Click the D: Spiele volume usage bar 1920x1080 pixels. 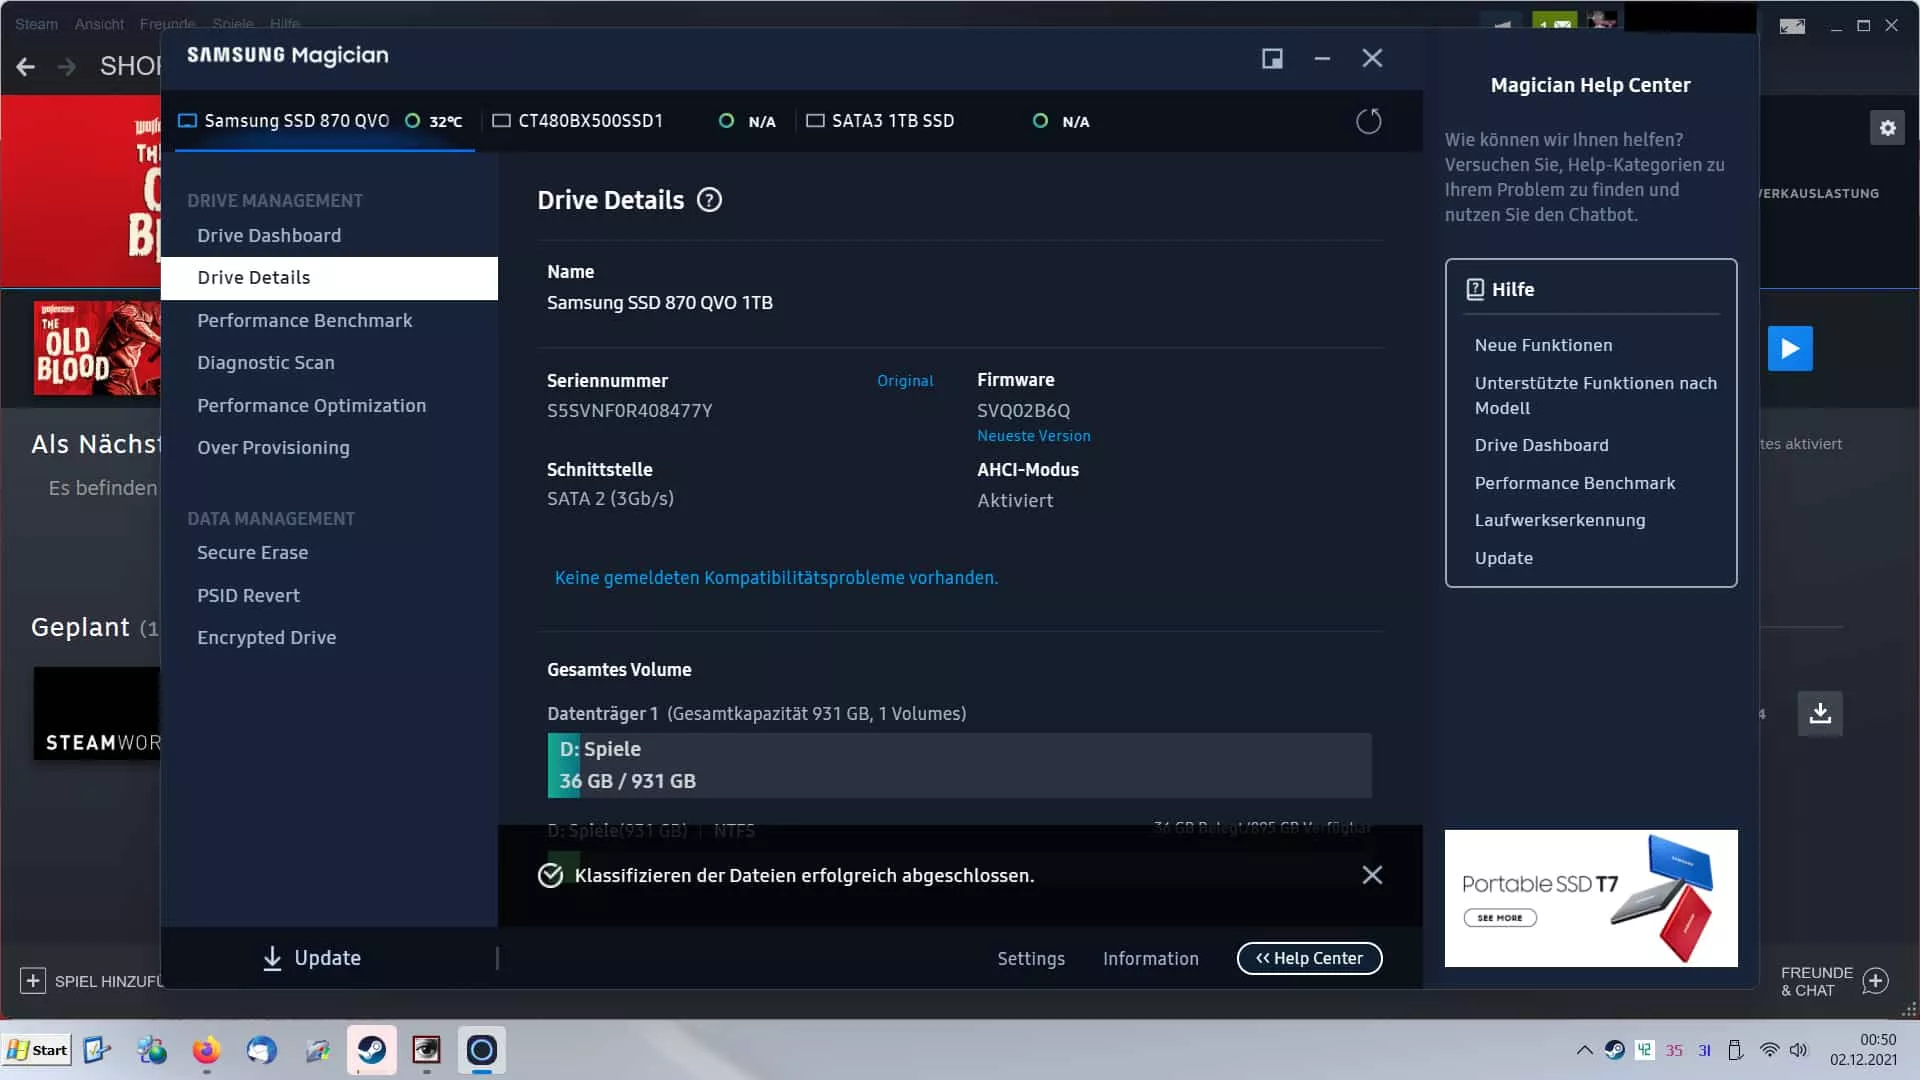click(x=959, y=765)
